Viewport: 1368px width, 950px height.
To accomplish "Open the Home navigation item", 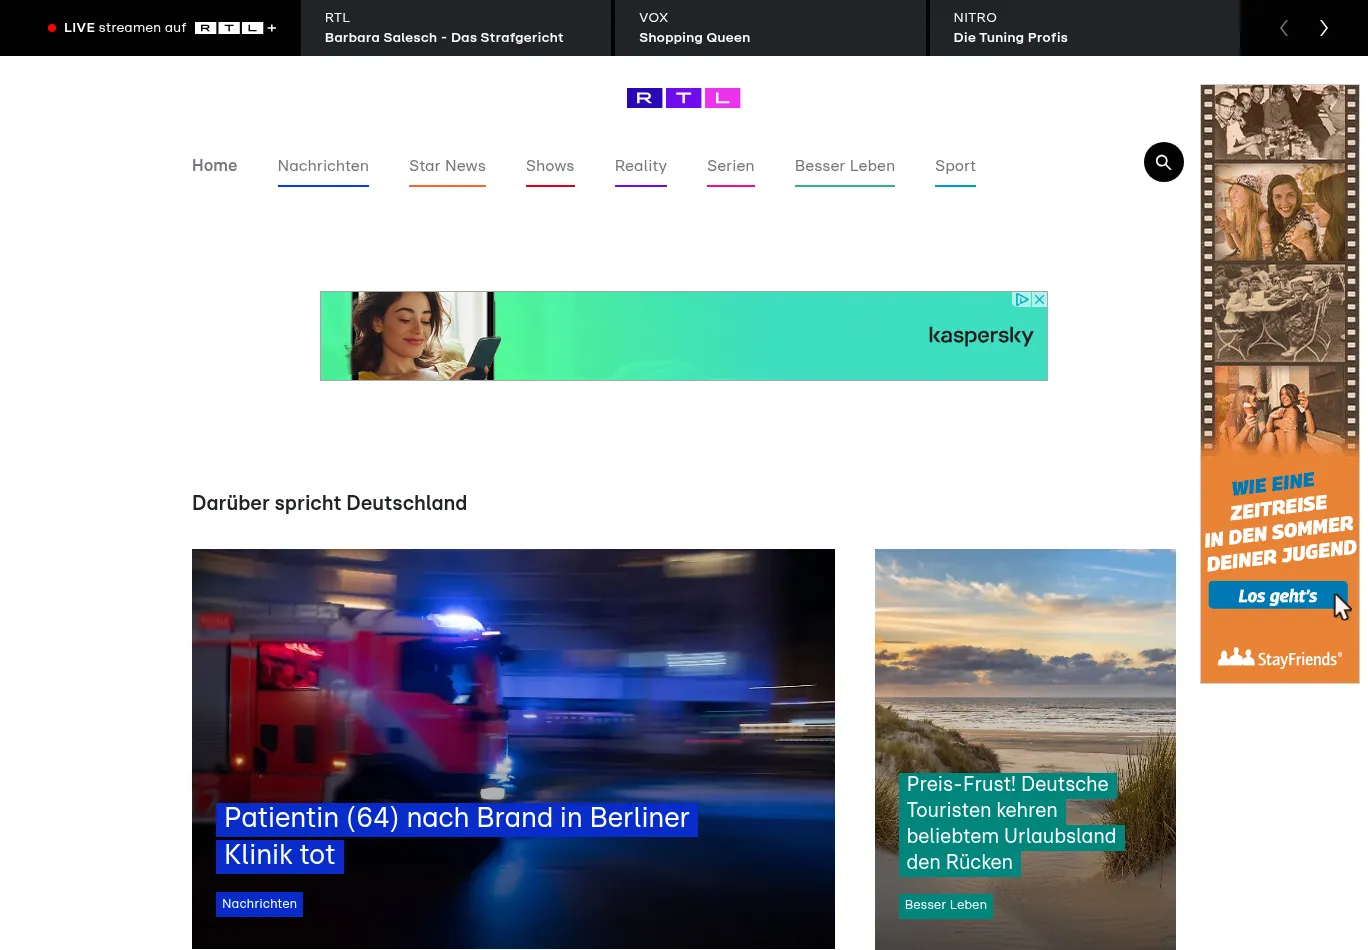I will coord(214,166).
